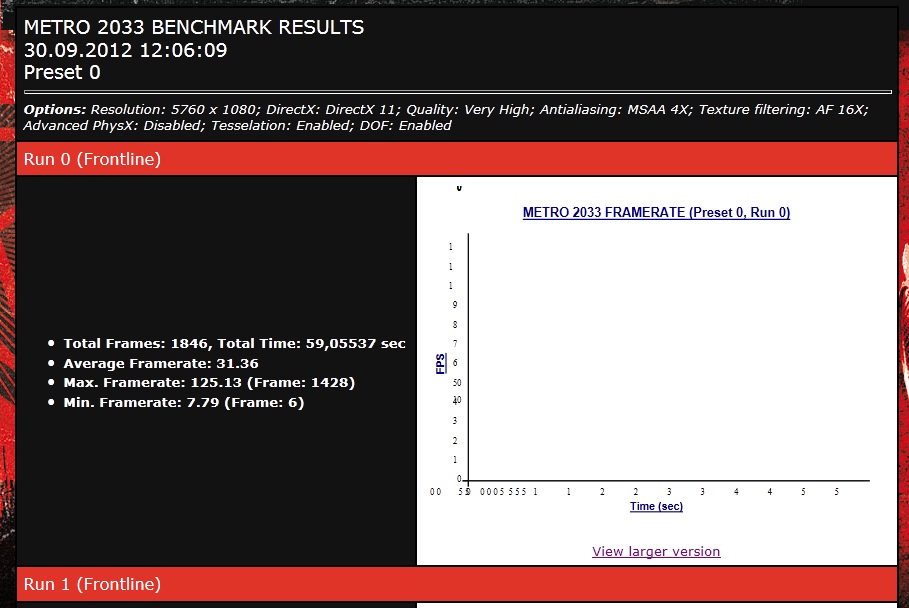Click the Run 0 framerate graph plot area
Image resolution: width=909 pixels, height=608 pixels.
point(668,357)
